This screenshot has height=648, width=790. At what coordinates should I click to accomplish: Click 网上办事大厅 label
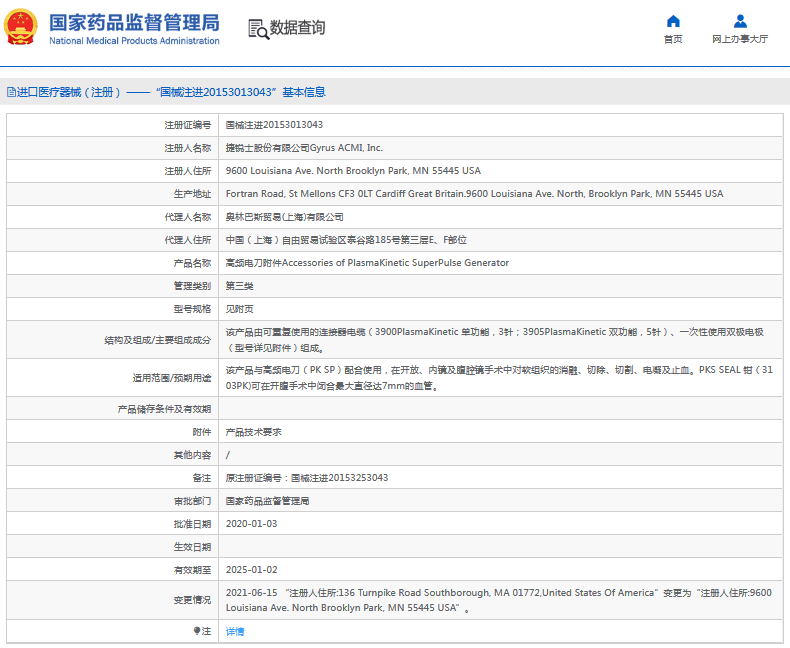pyautogui.click(x=740, y=39)
